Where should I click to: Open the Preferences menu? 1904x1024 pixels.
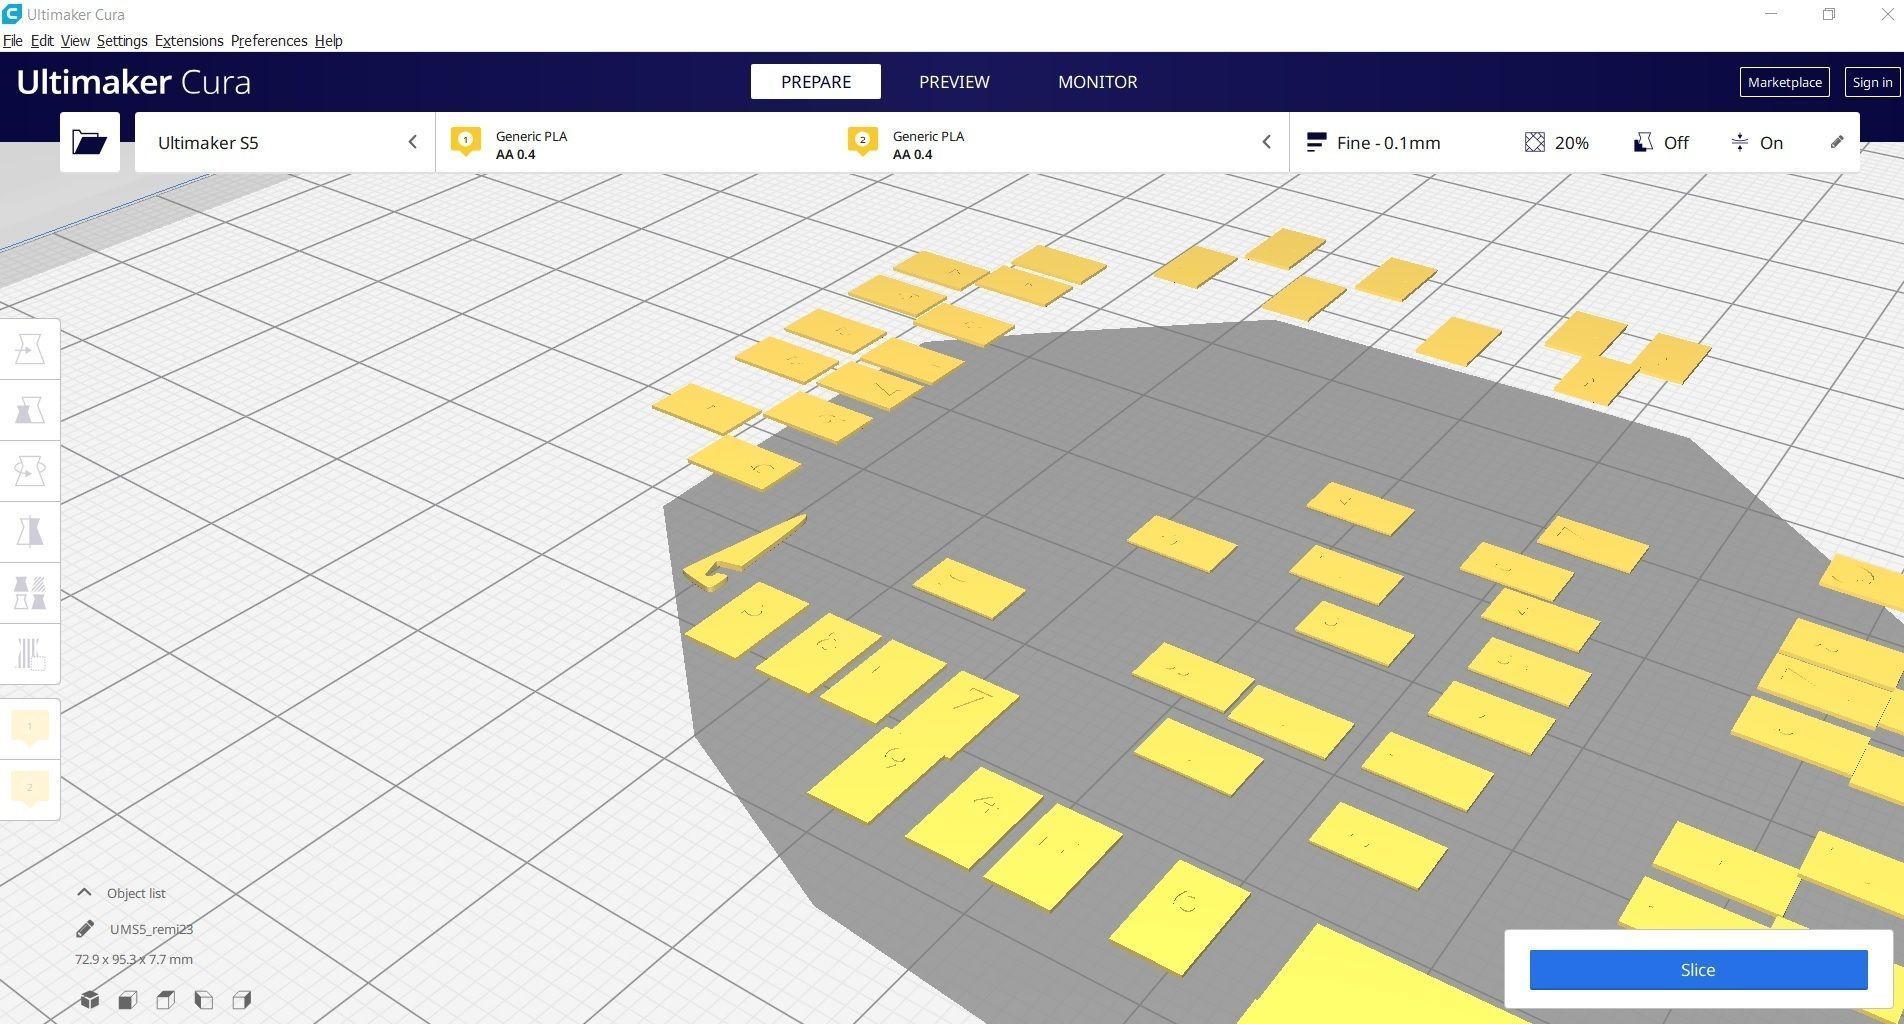click(x=269, y=41)
